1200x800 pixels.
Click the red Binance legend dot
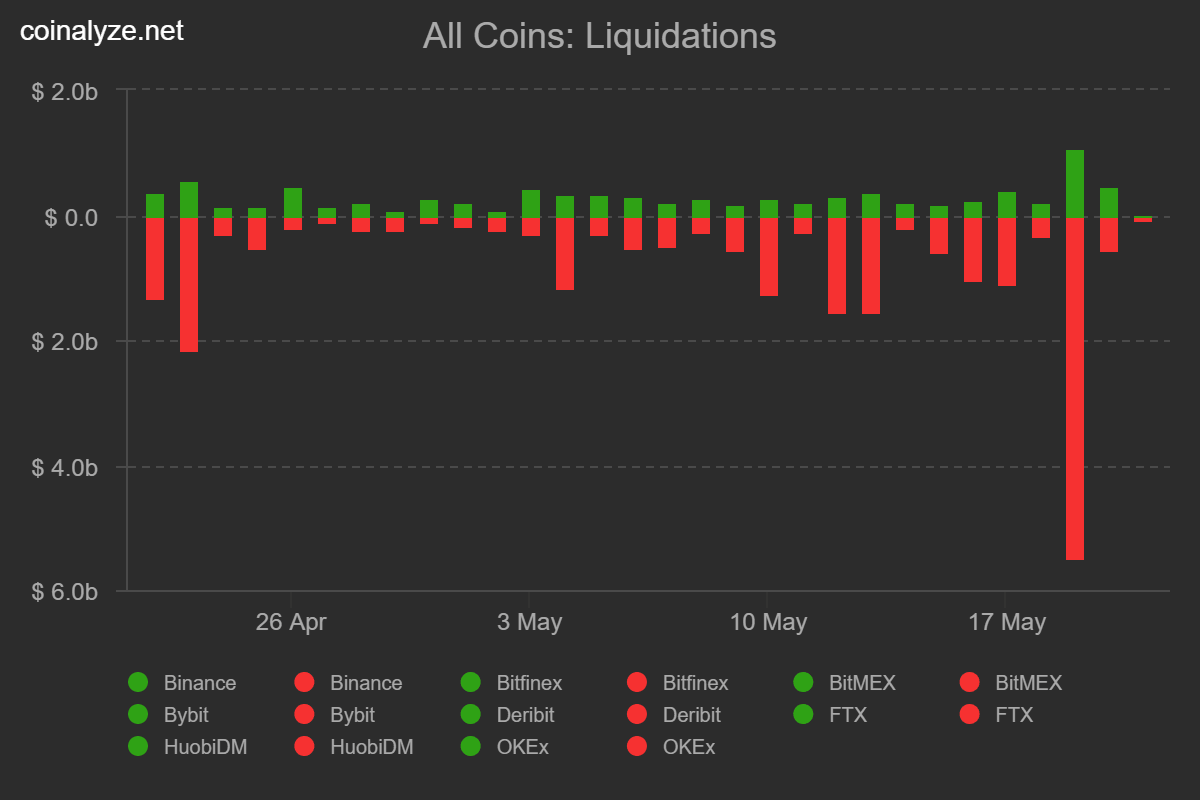305,683
